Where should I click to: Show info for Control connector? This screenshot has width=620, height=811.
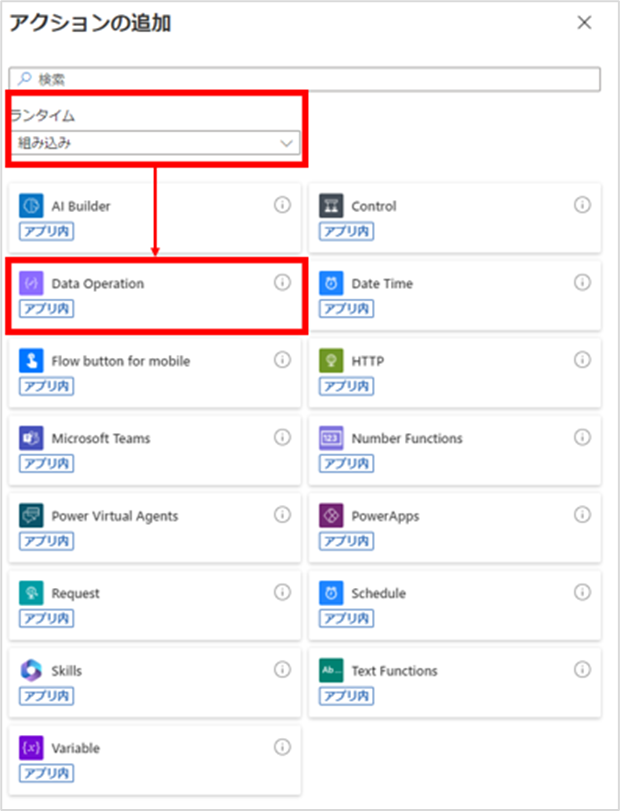[x=582, y=205]
